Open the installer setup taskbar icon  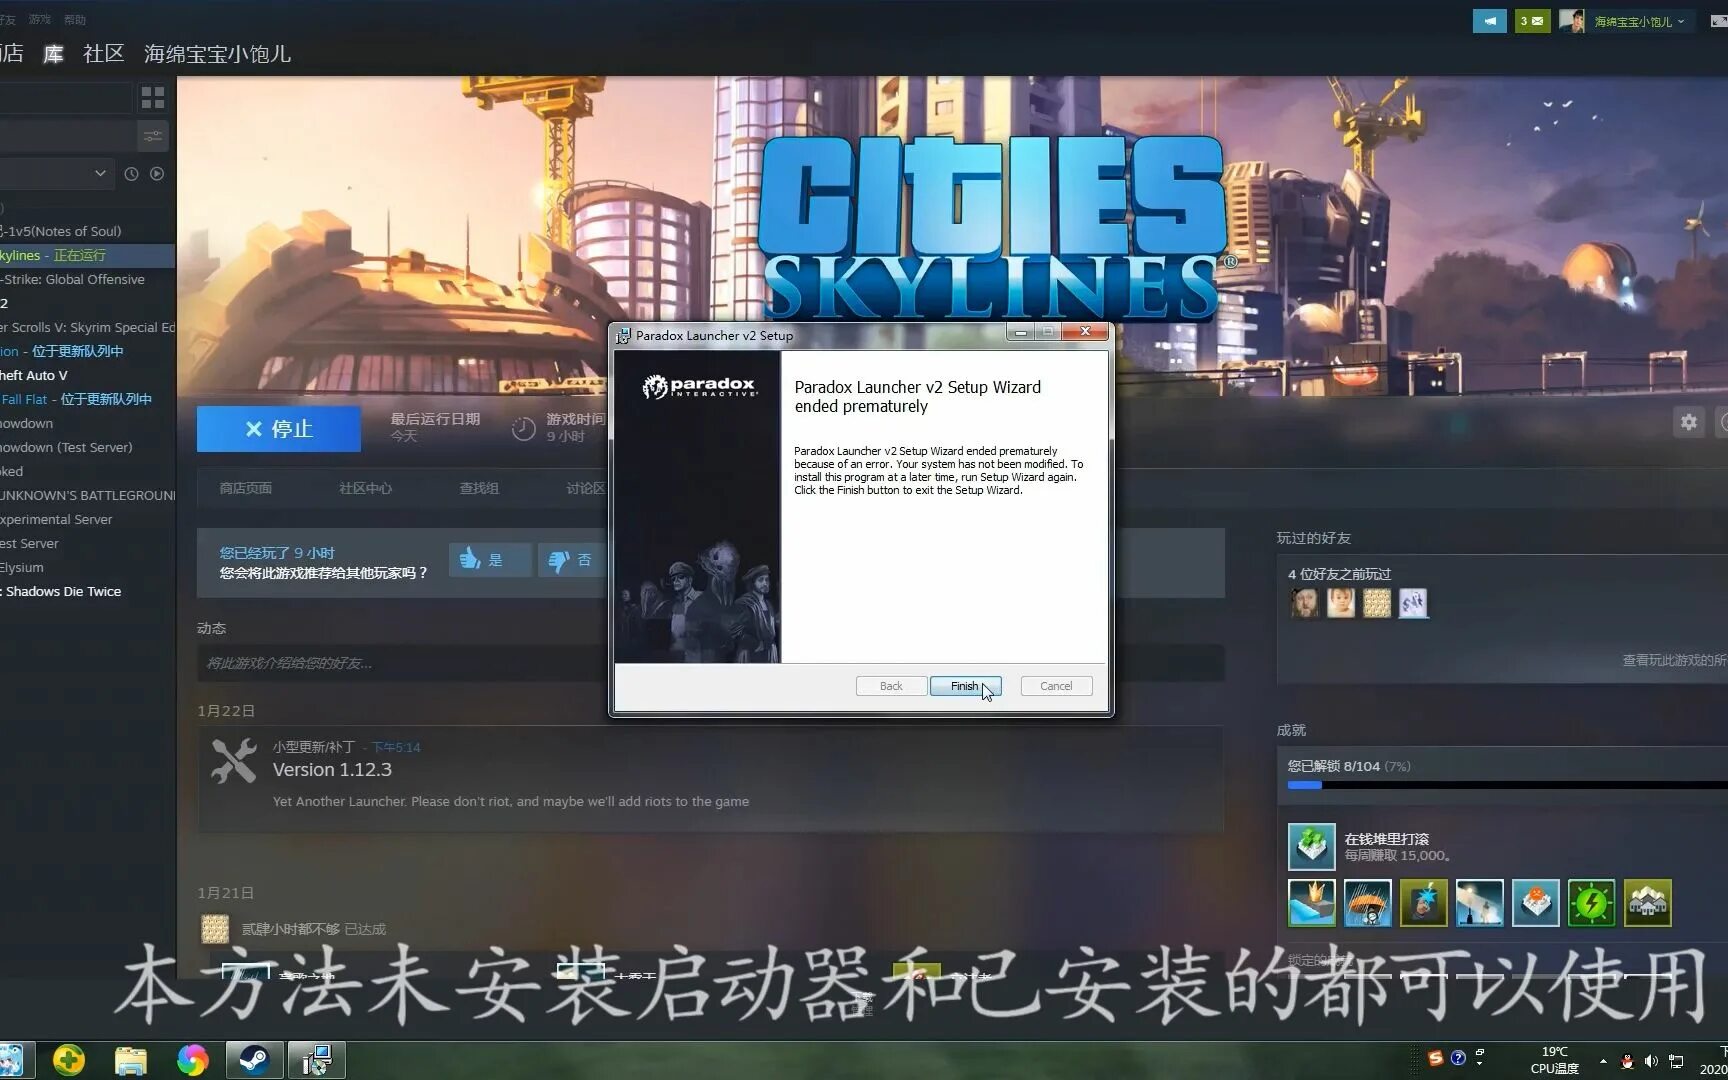coord(316,1060)
